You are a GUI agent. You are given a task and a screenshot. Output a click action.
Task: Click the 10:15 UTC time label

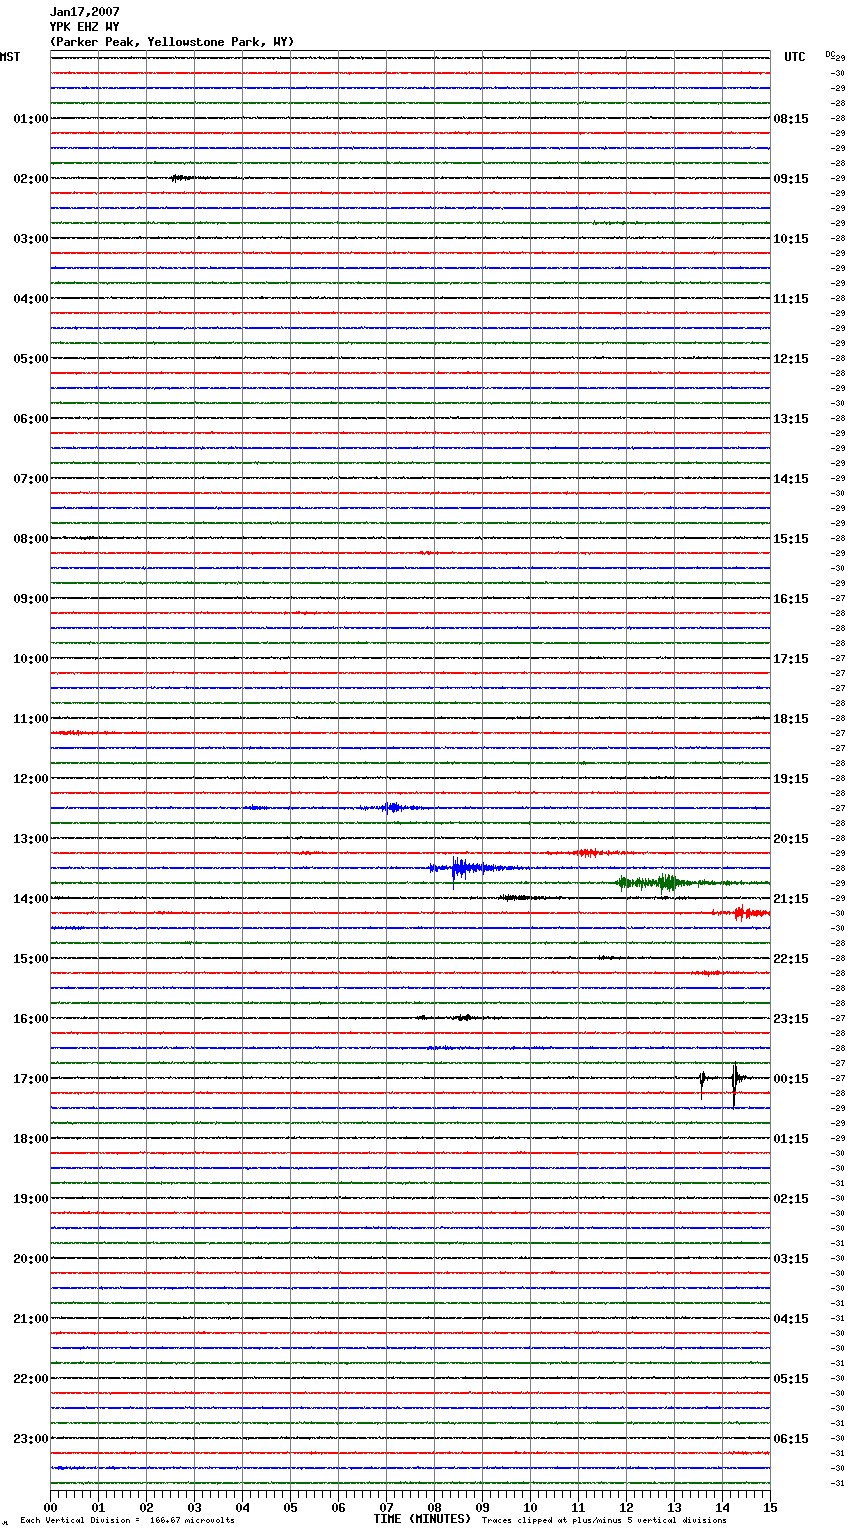(x=791, y=239)
